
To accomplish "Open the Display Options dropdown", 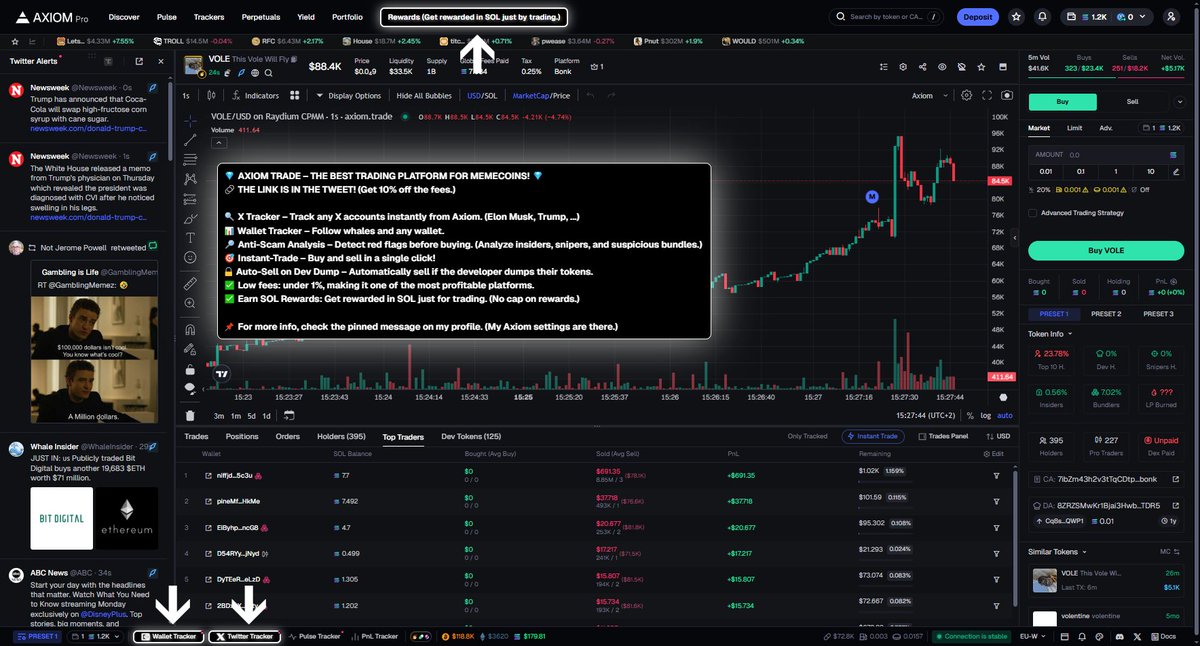I will [x=349, y=95].
